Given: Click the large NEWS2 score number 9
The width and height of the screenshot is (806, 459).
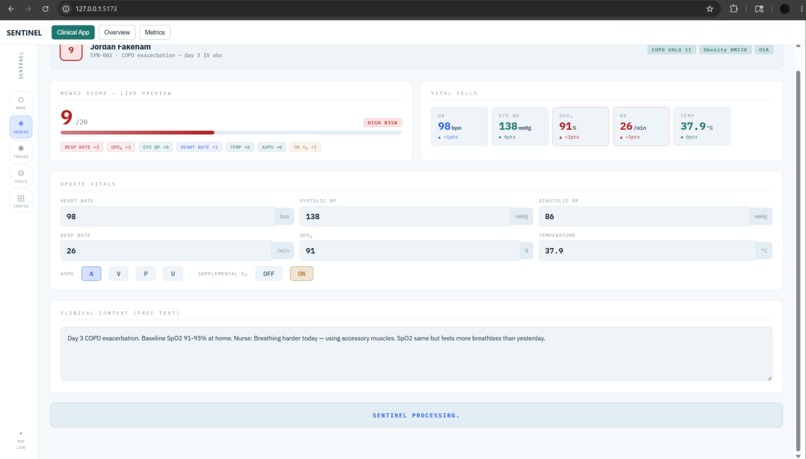Looking at the screenshot, I should 66,118.
